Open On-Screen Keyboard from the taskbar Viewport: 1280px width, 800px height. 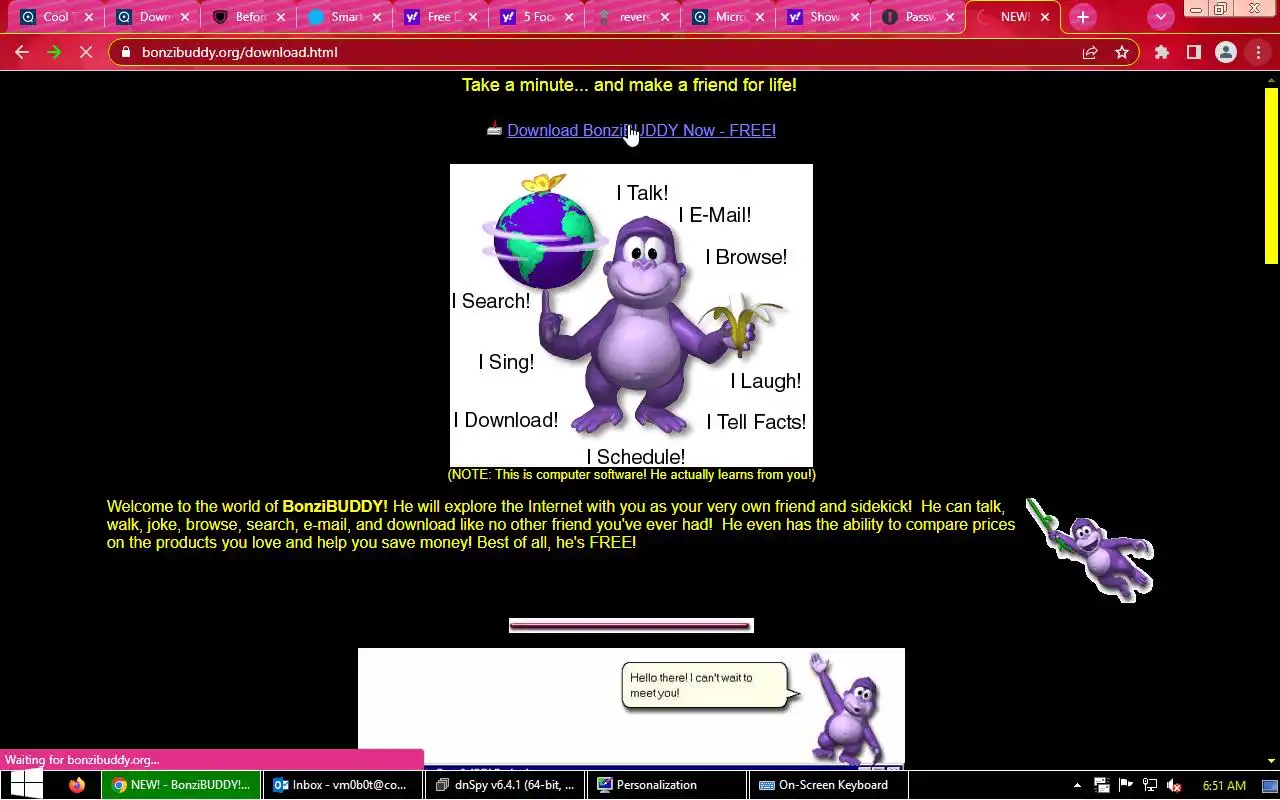[829, 785]
